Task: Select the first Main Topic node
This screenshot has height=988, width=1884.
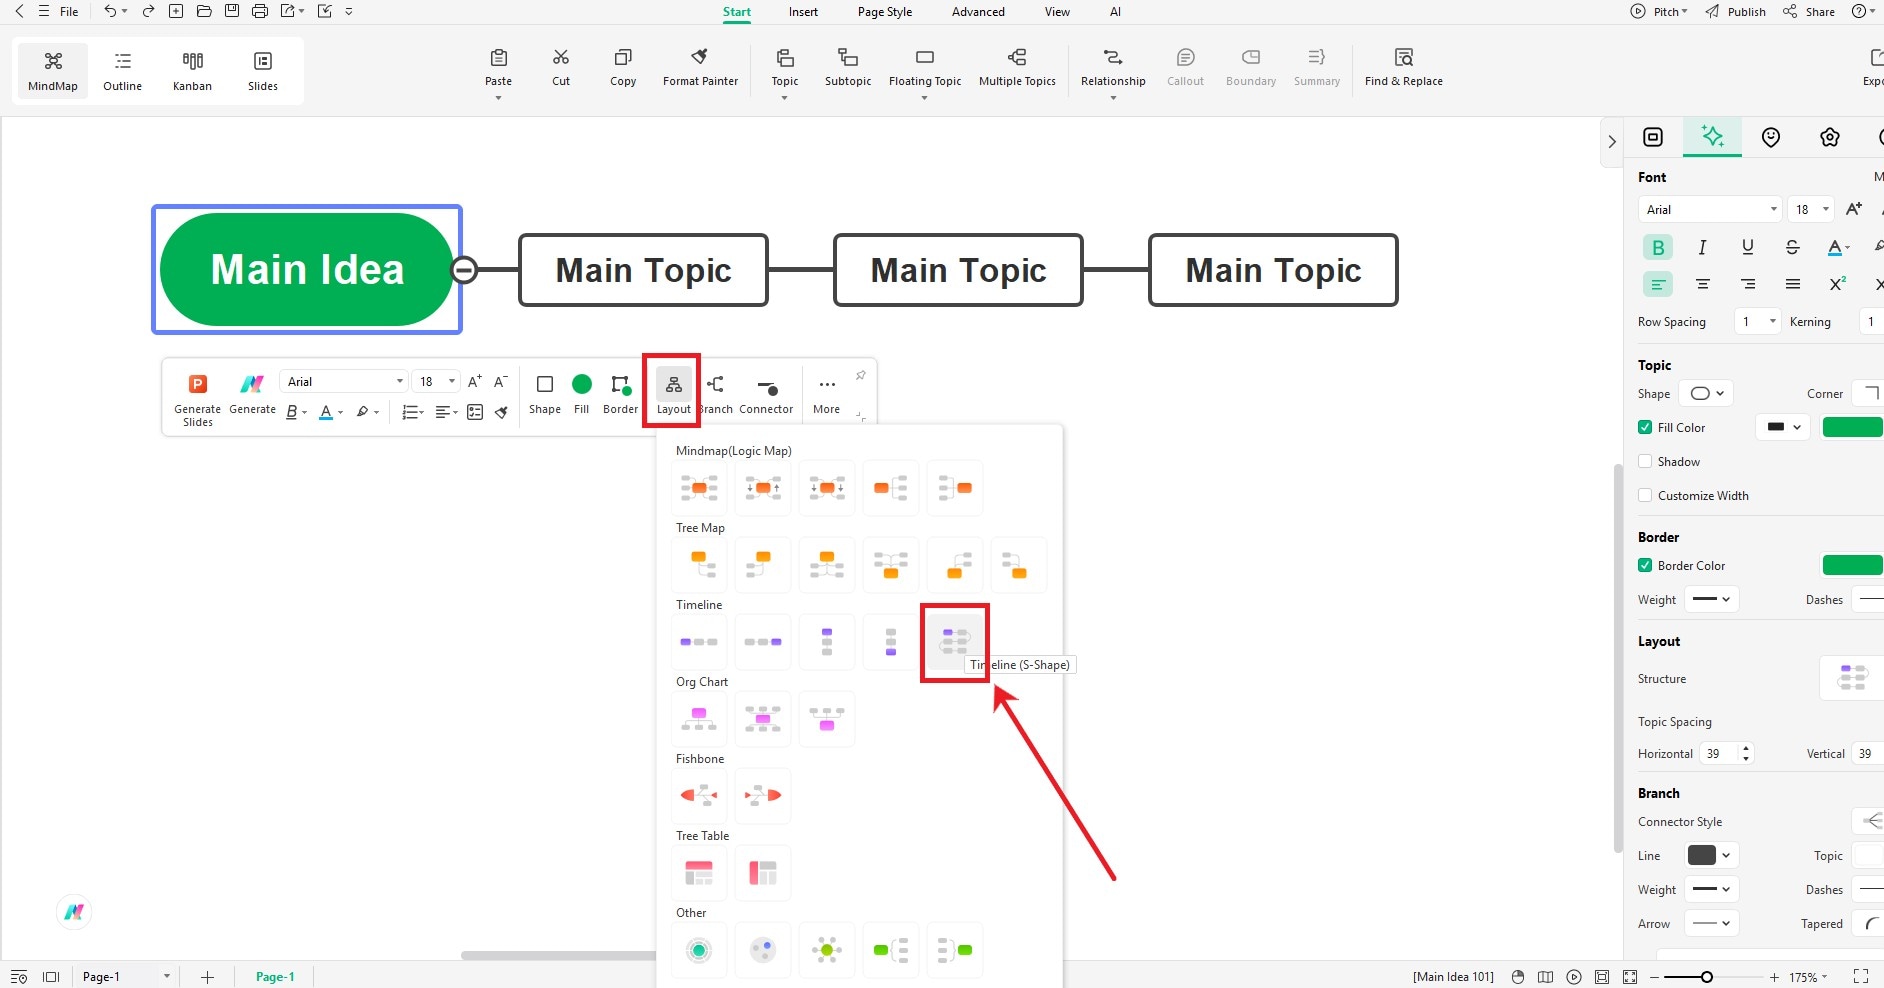Action: pos(643,270)
